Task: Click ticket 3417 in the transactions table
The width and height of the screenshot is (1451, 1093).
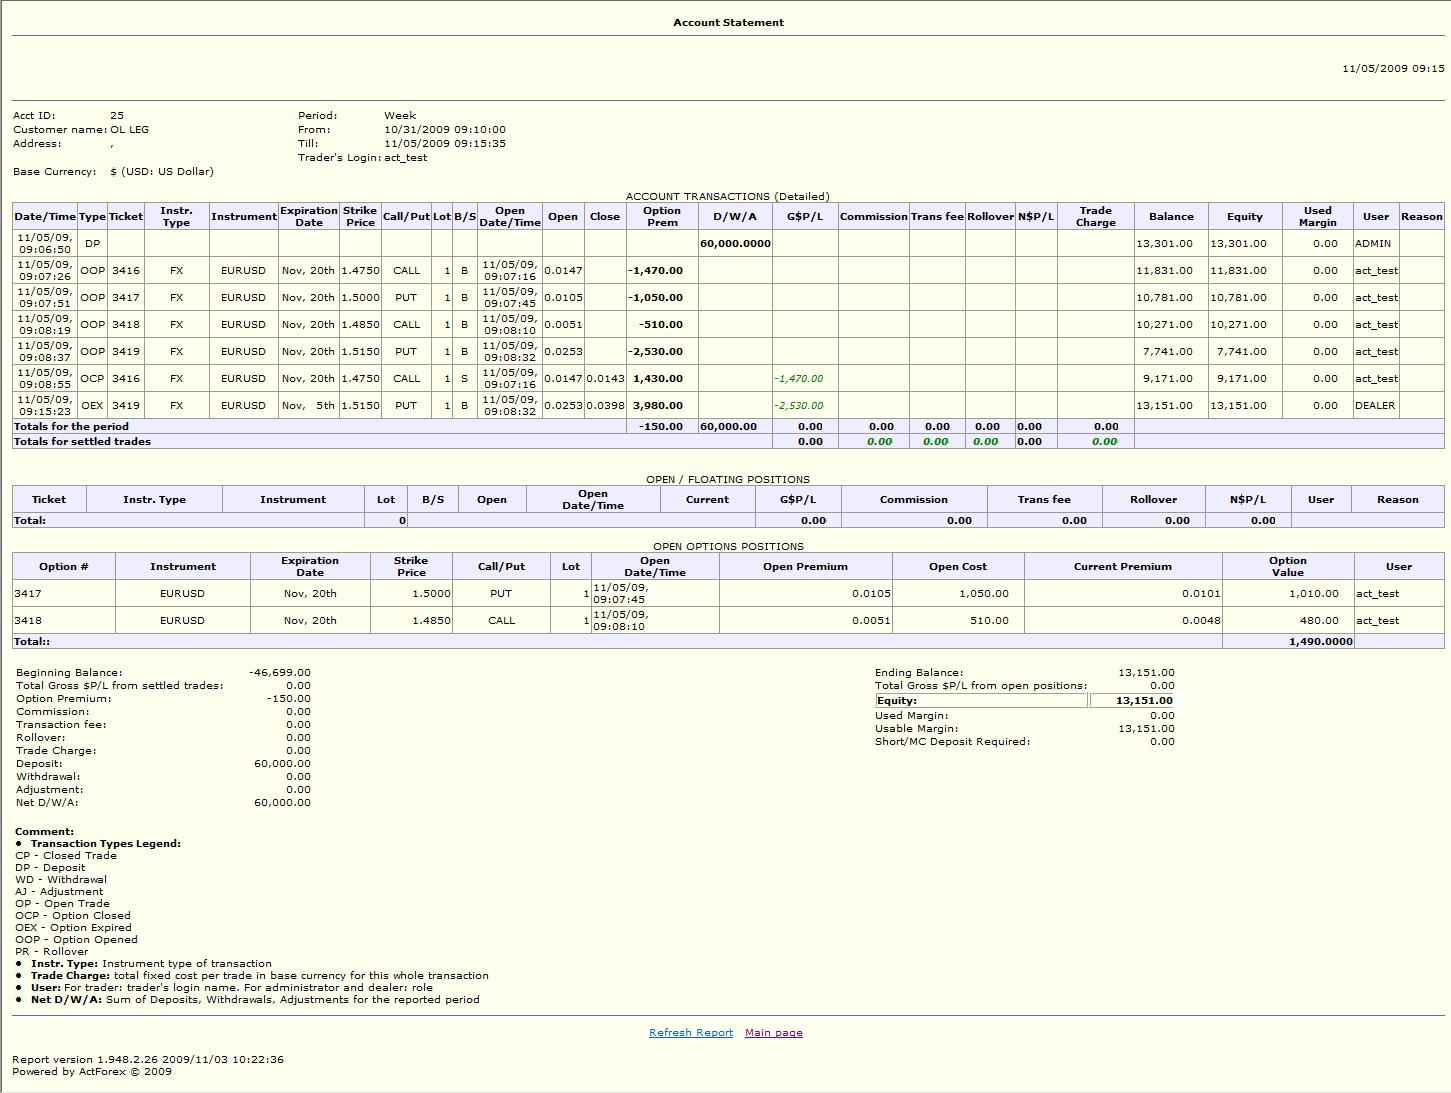Action: (x=126, y=298)
